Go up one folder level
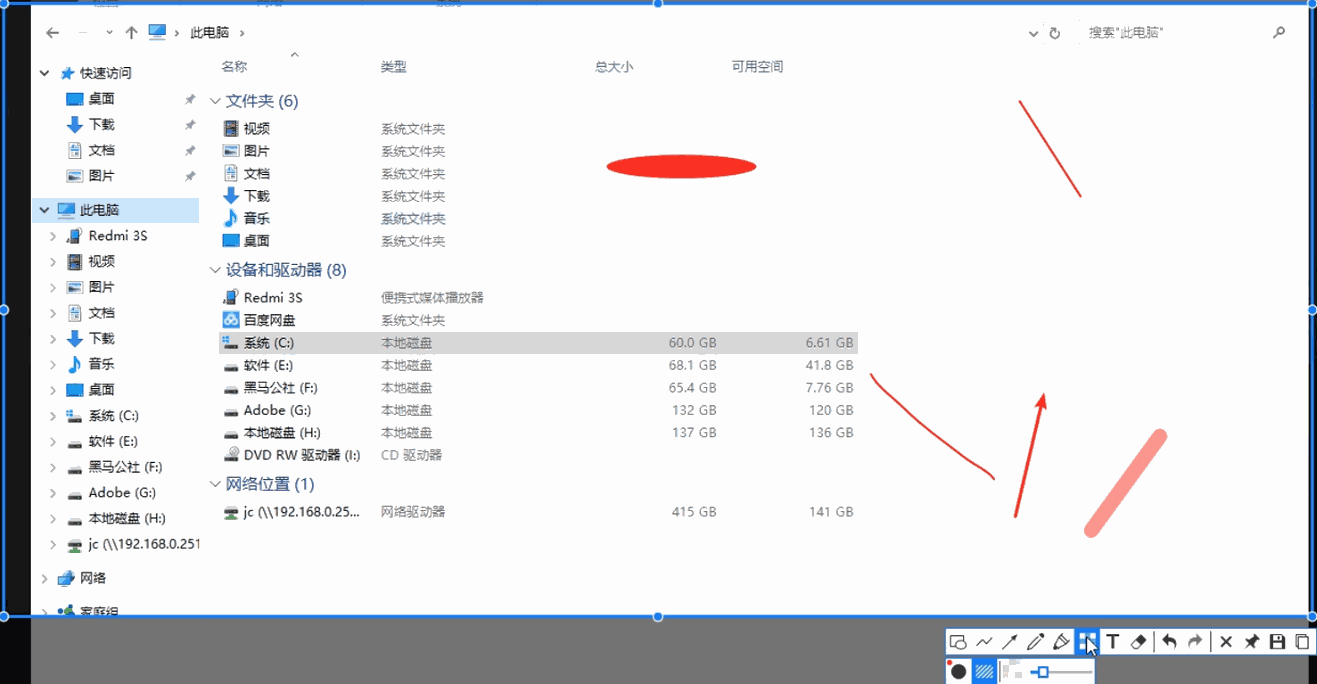This screenshot has height=684, width=1317. click(x=131, y=33)
